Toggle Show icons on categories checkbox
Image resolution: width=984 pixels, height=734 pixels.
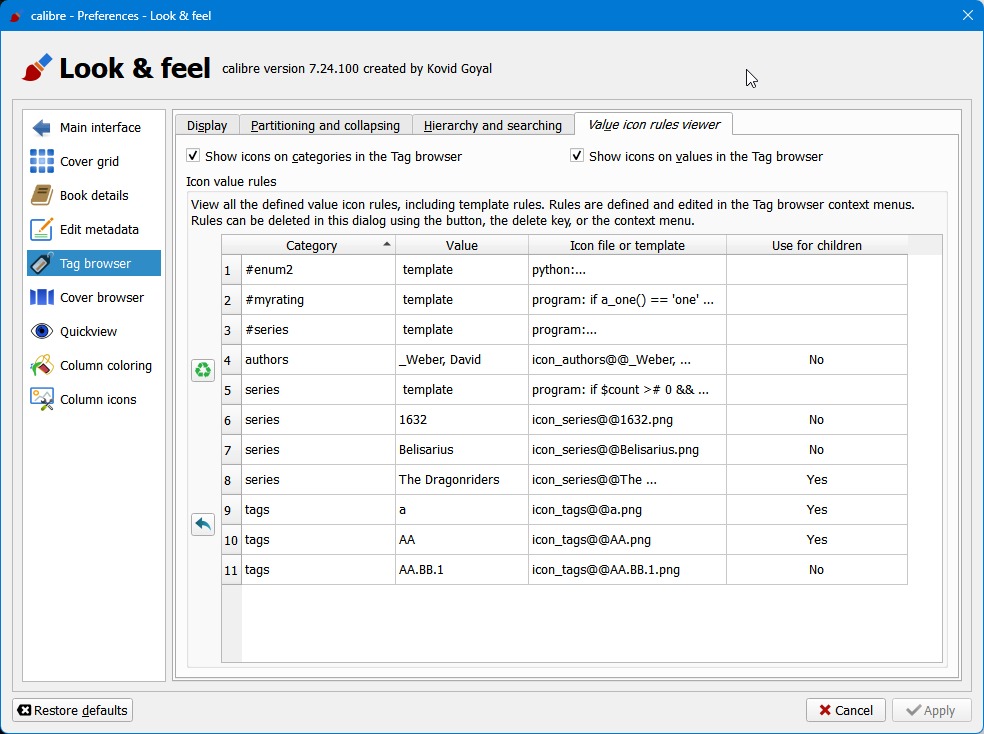pos(194,157)
